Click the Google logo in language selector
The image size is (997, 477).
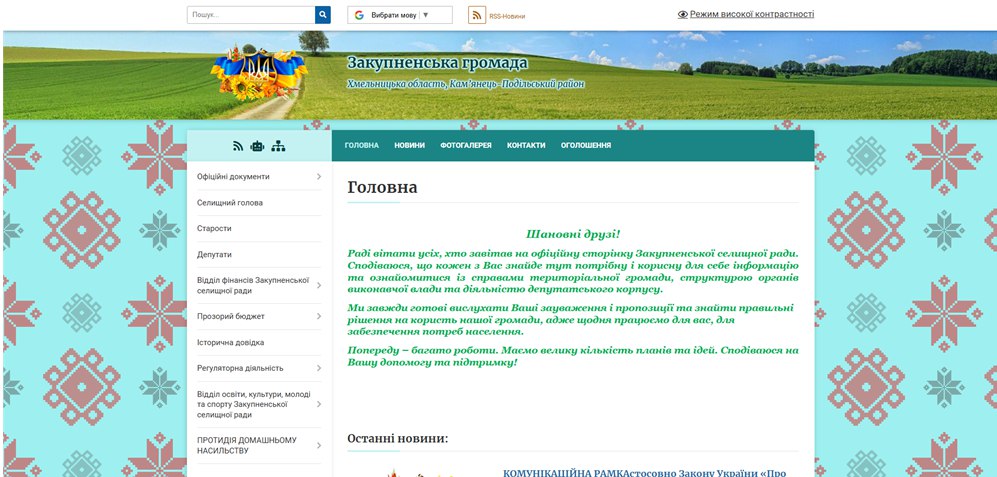coord(359,15)
